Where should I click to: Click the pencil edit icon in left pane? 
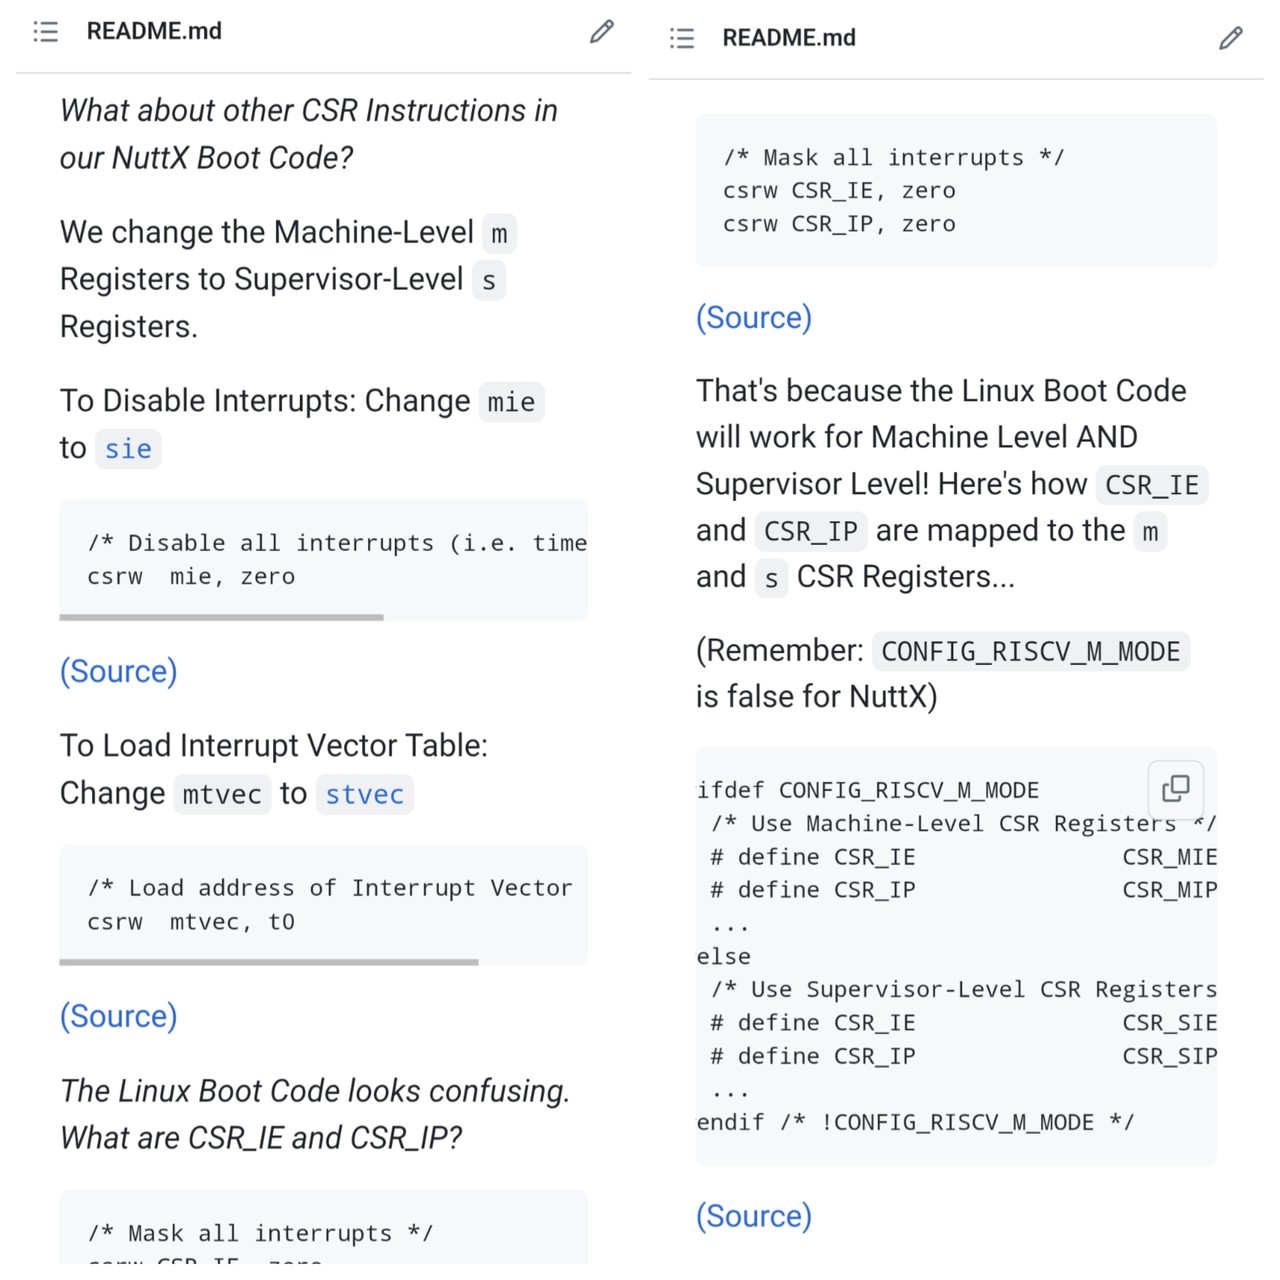(x=601, y=32)
